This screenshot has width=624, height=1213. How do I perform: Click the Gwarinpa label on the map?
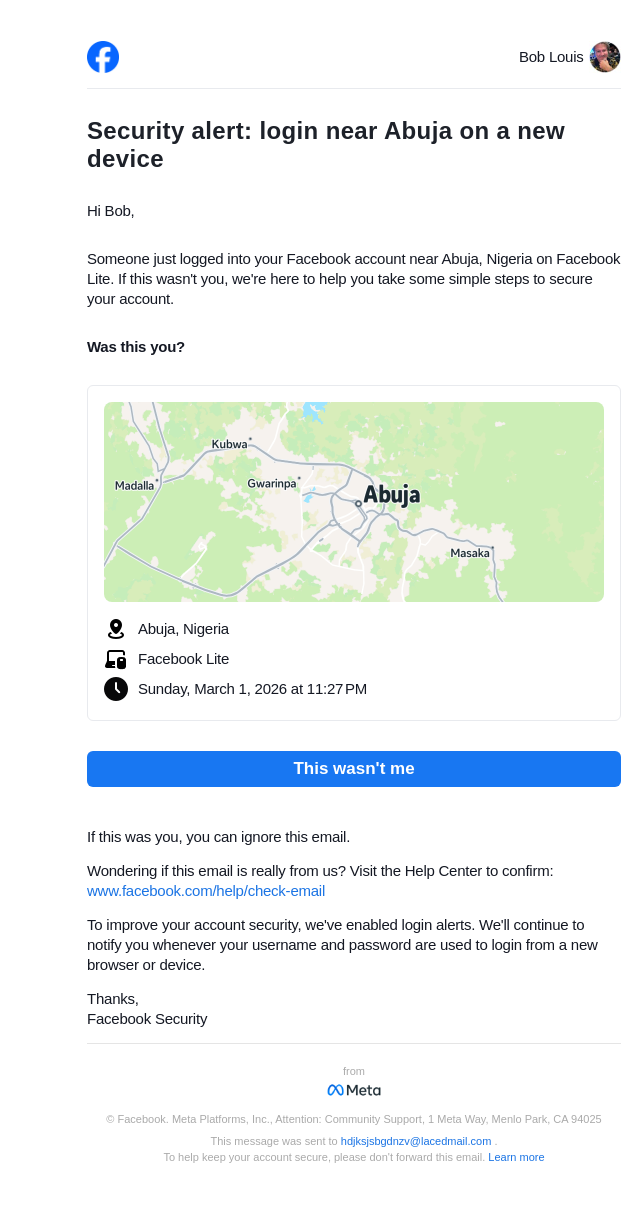(272, 484)
